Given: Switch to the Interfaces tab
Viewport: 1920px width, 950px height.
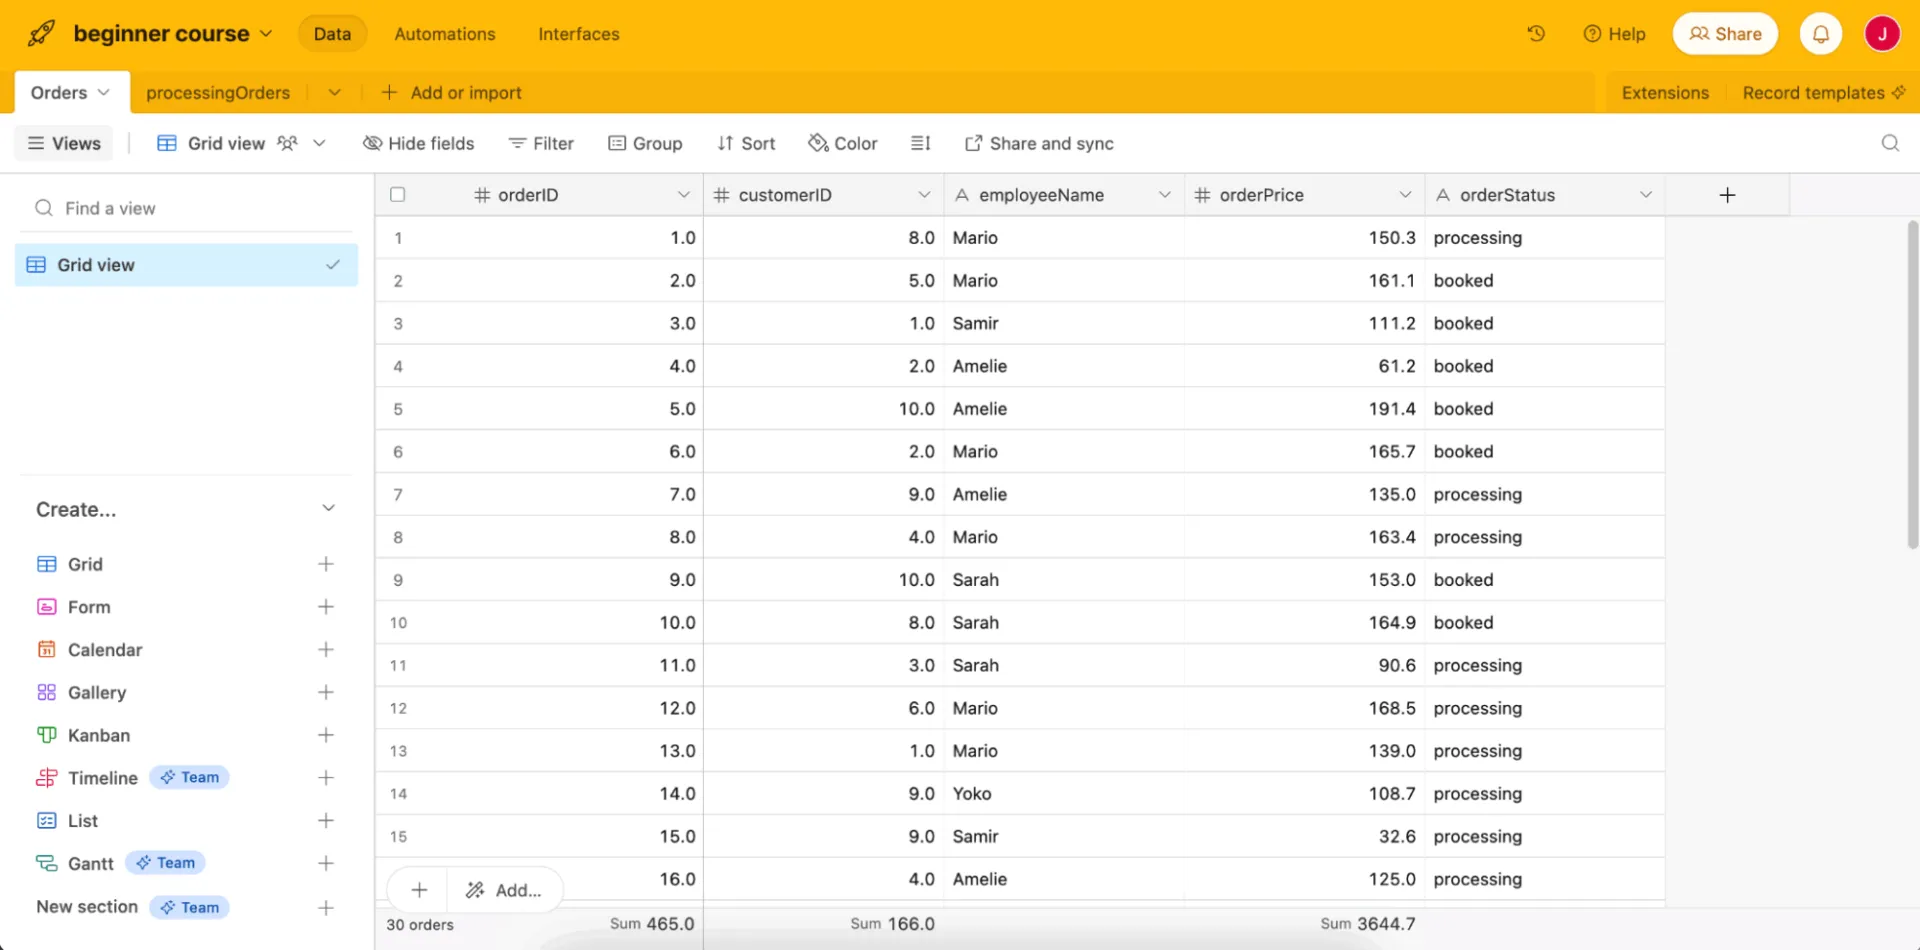Looking at the screenshot, I should (x=578, y=34).
